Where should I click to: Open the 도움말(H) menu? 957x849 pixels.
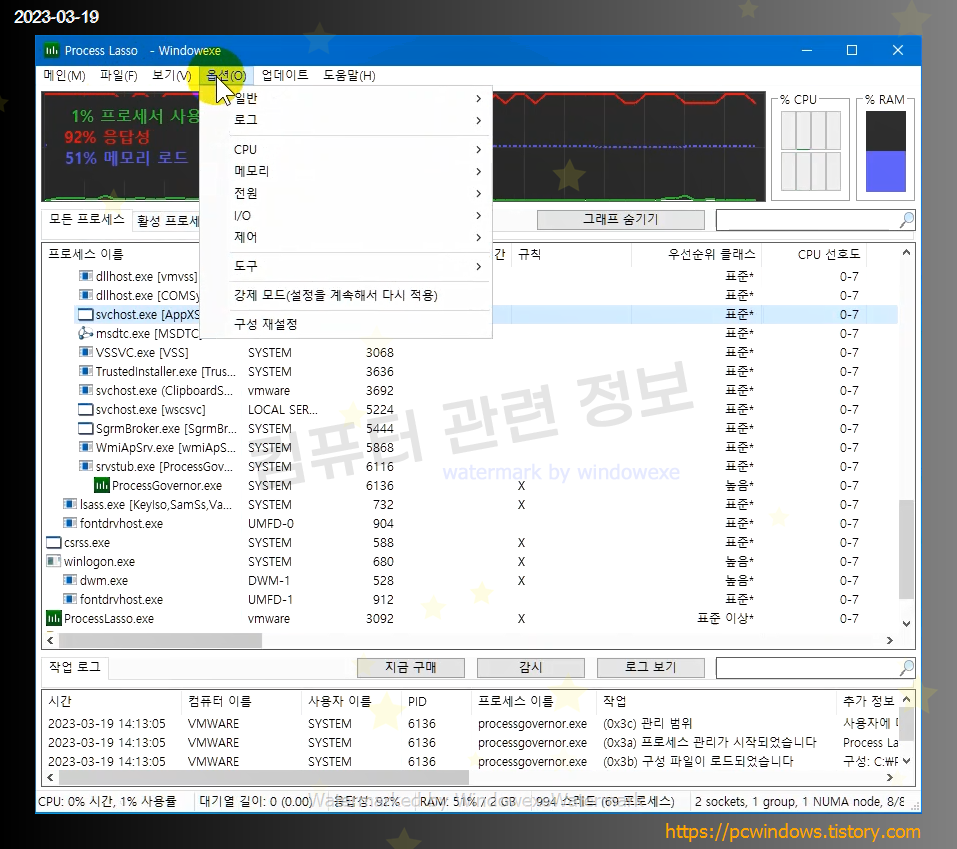[349, 76]
